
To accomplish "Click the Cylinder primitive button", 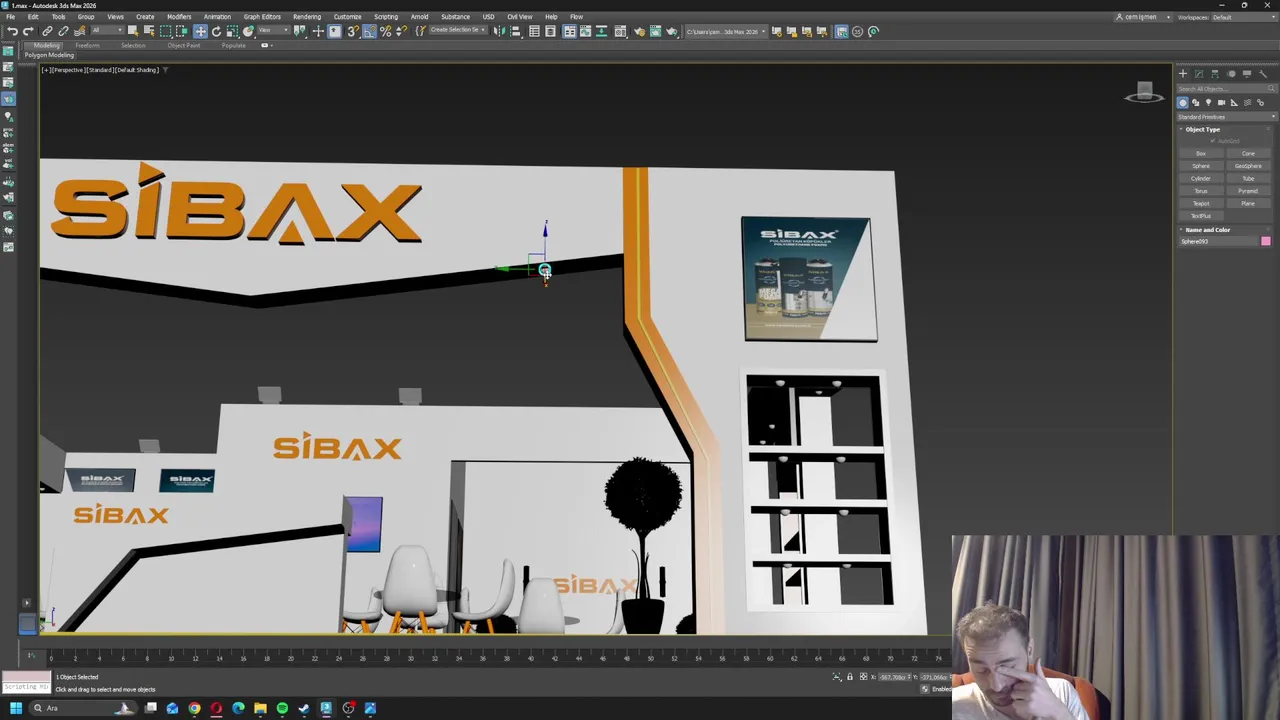I will 1201,178.
